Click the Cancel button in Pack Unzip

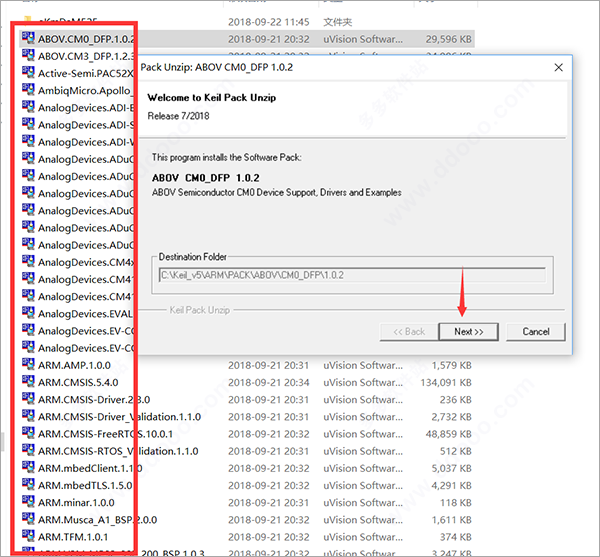536,332
